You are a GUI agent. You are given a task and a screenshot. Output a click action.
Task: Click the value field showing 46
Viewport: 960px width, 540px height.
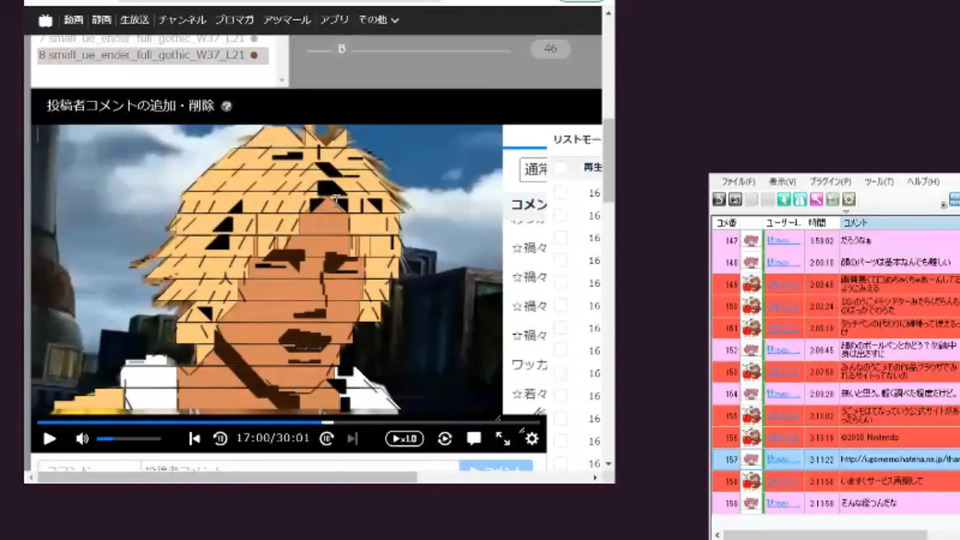[x=550, y=49]
